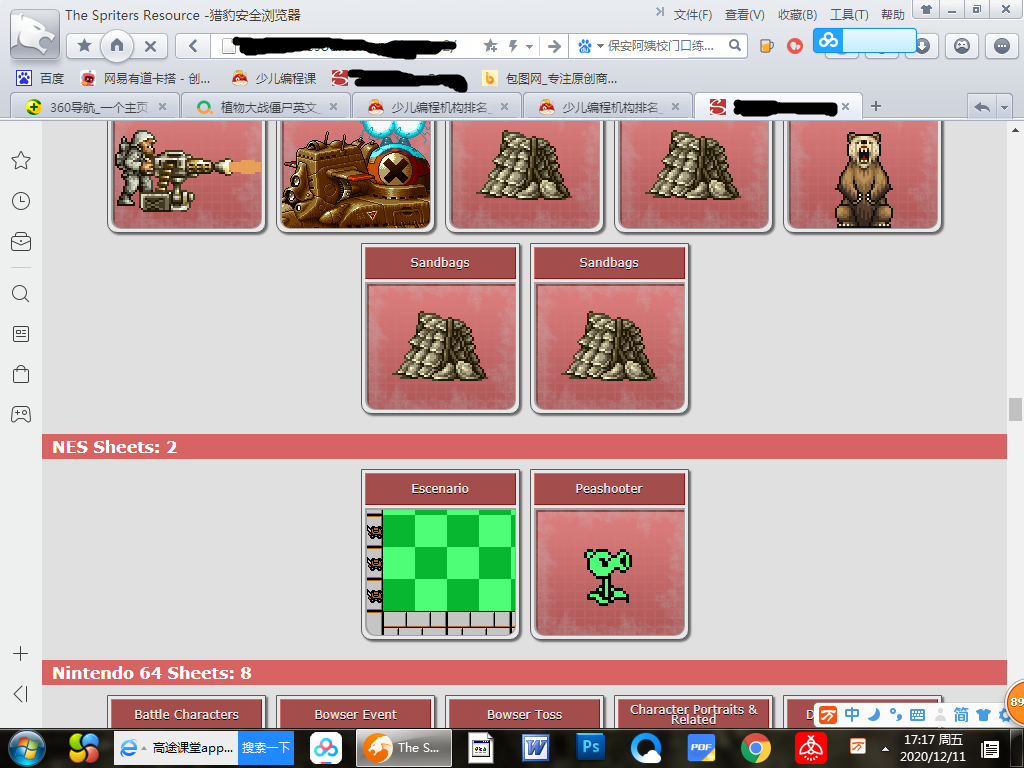Open the sidebar search magnifier icon
The width and height of the screenshot is (1024, 768).
coord(21,294)
